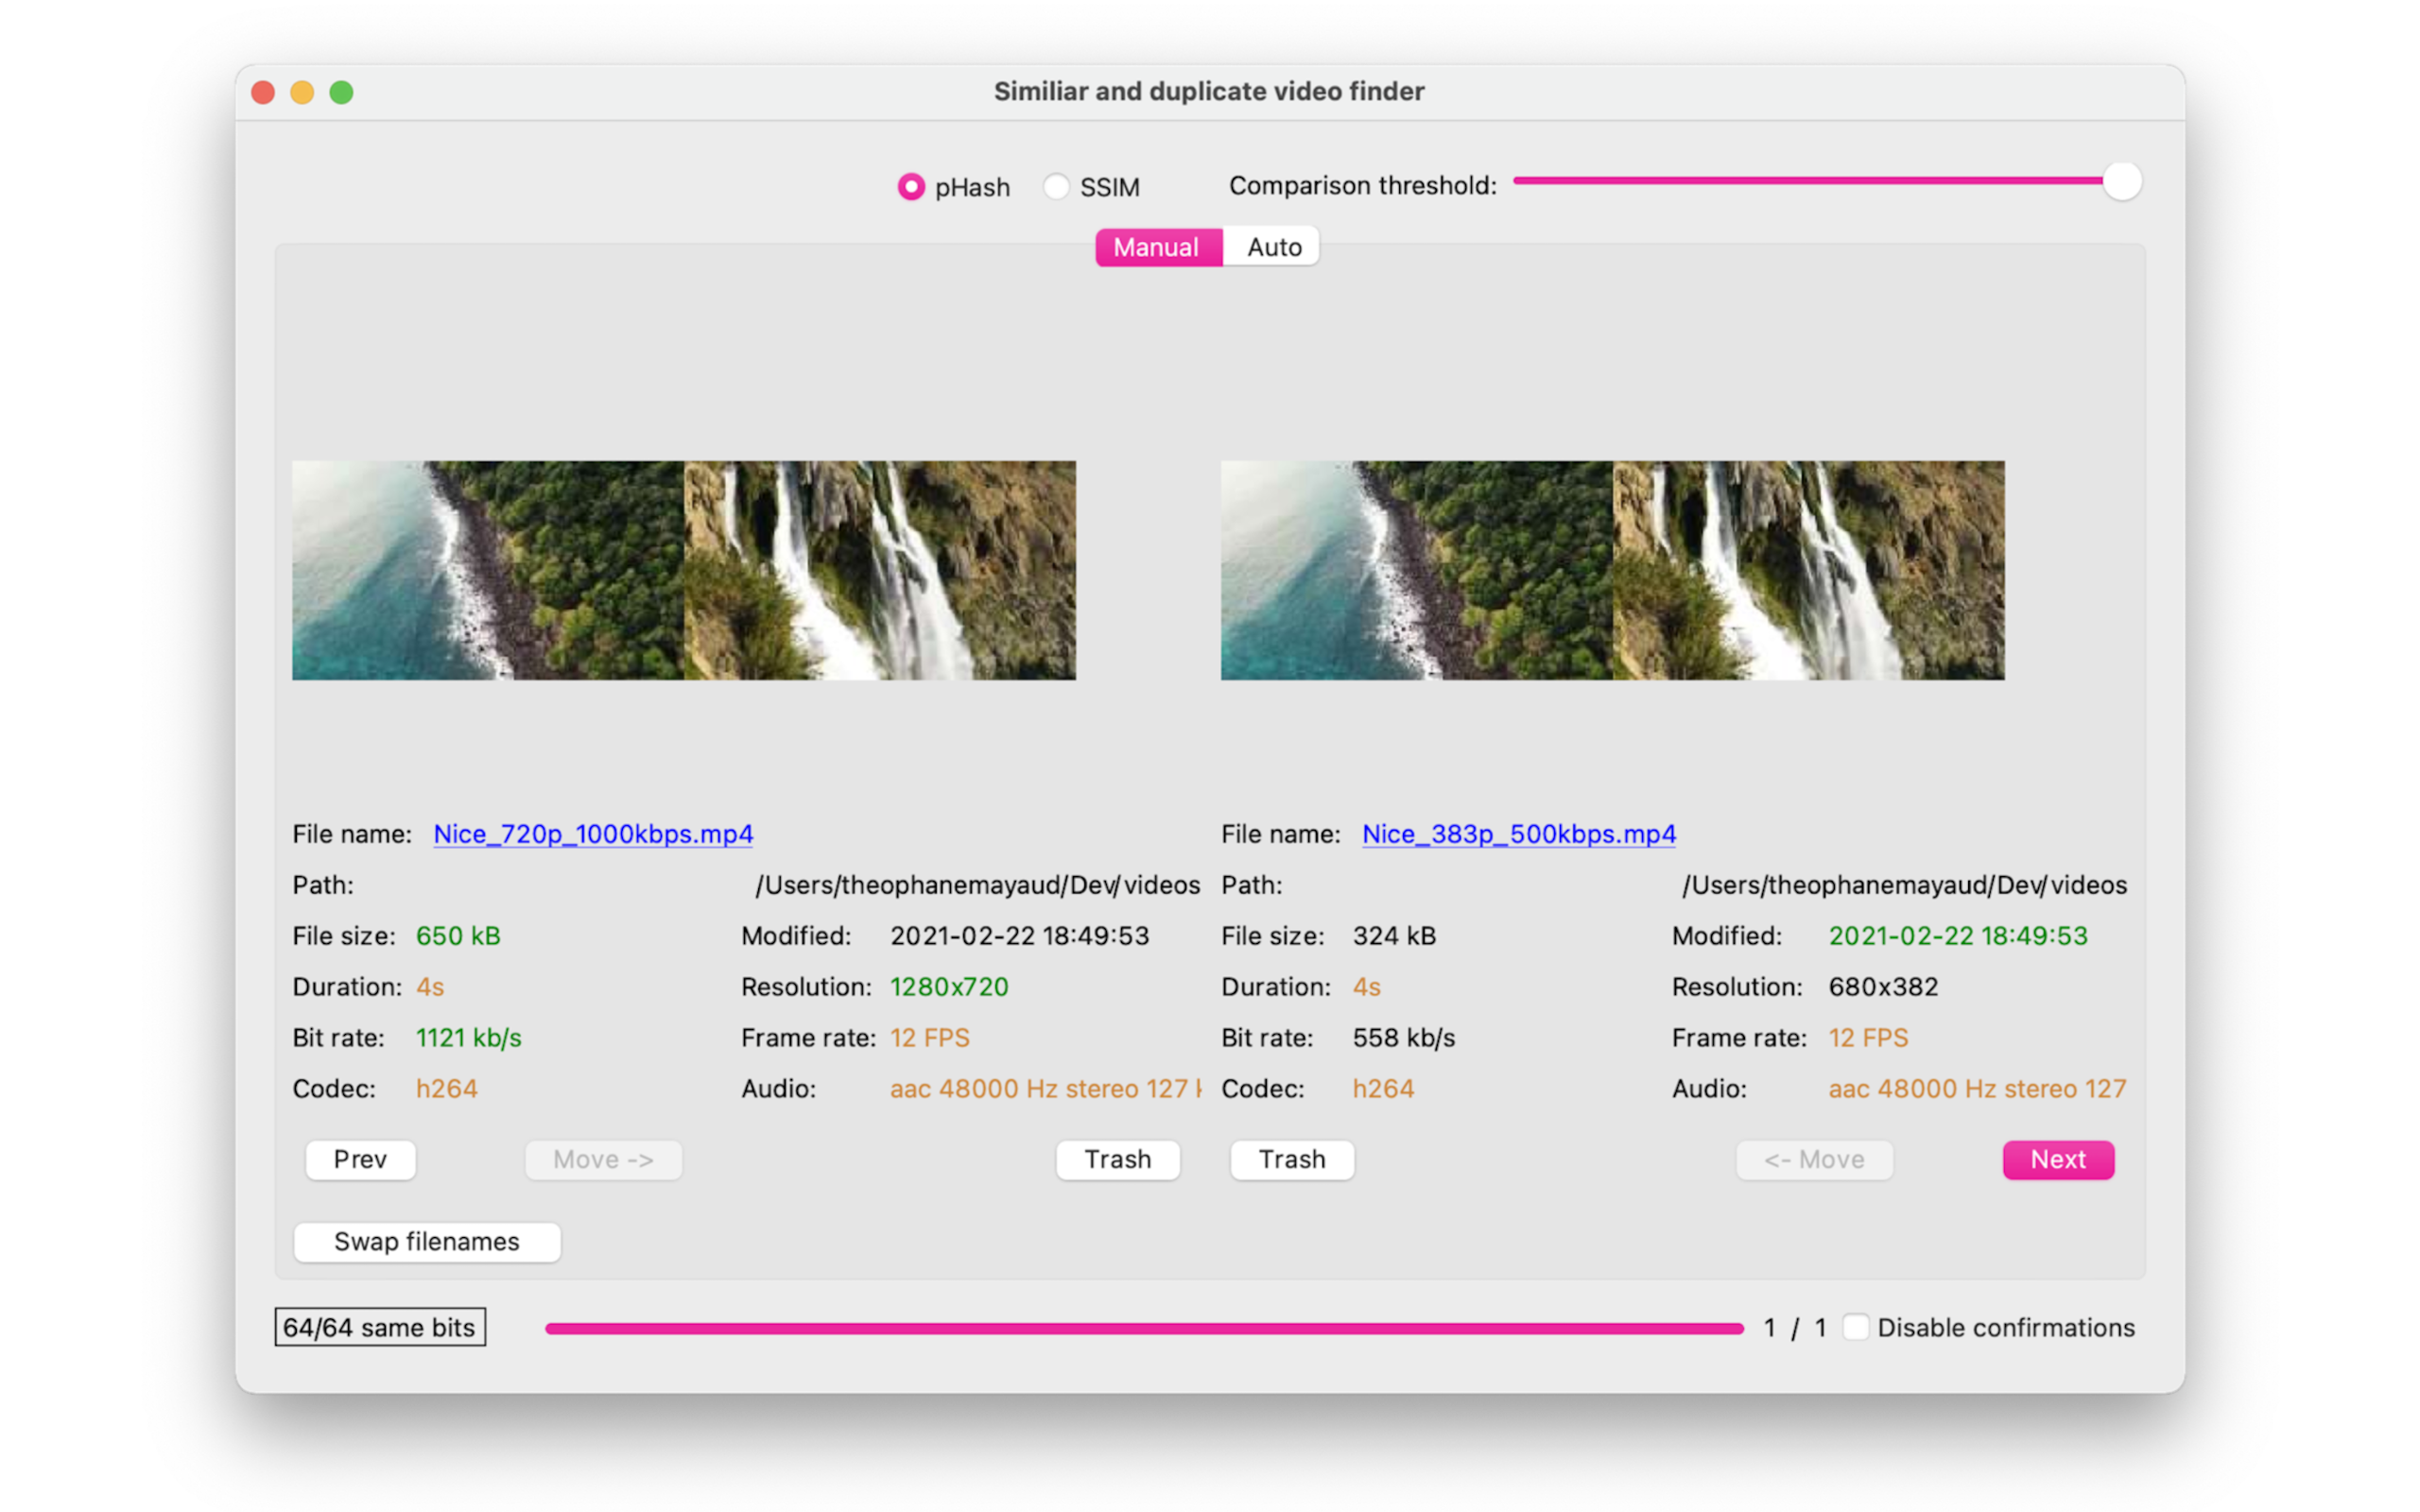Click the Swap filenames button
This screenshot has width=2420, height=1512.
pyautogui.click(x=425, y=1240)
